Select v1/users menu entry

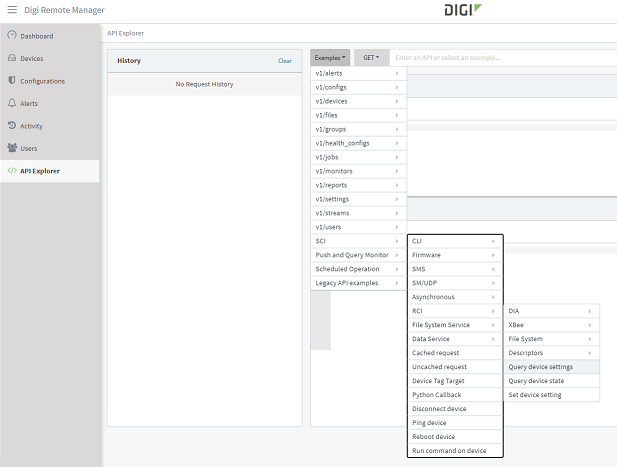(358, 227)
